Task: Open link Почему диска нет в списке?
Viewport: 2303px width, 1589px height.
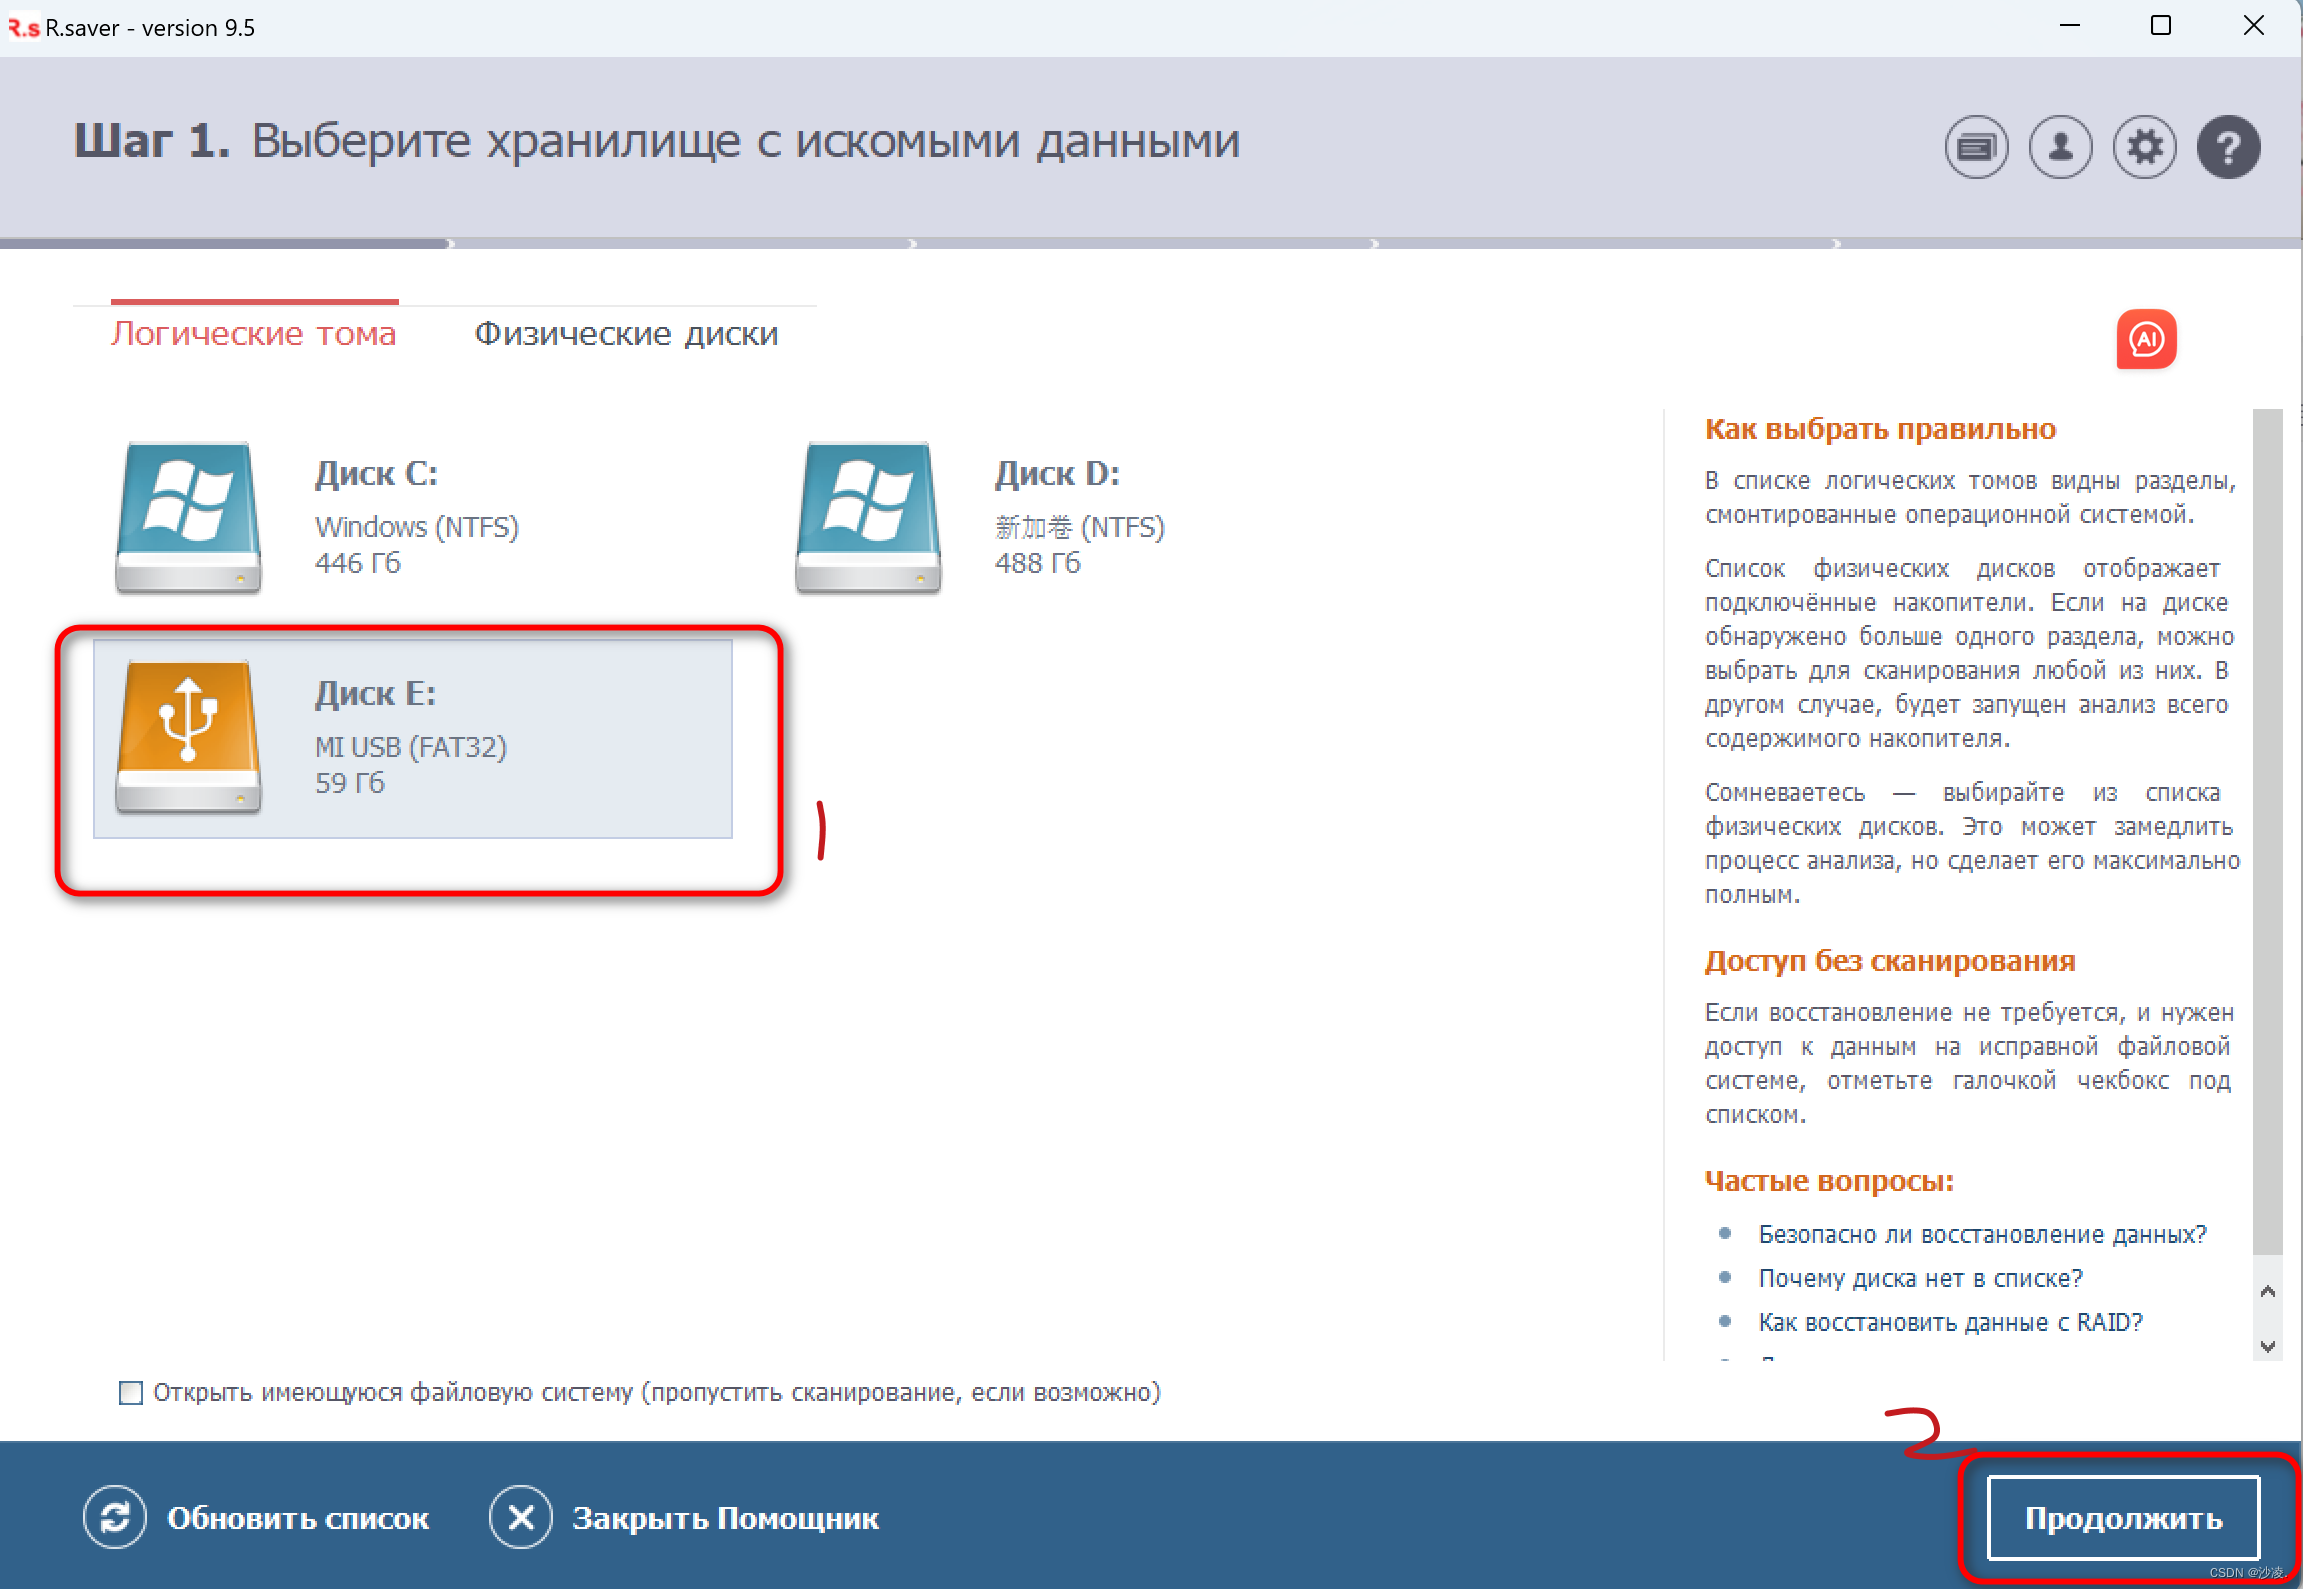Action: [x=1920, y=1278]
